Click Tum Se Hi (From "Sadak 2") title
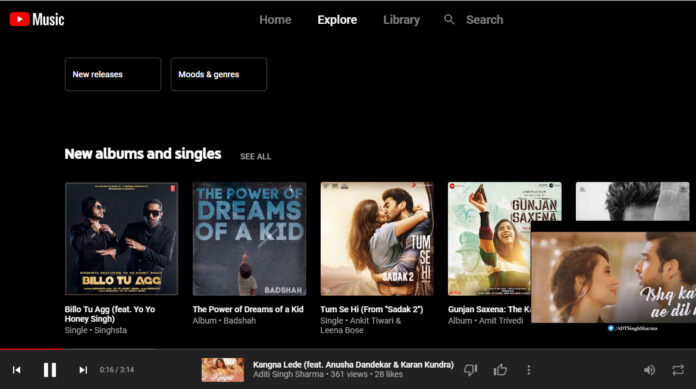The image size is (696, 389). (372, 309)
